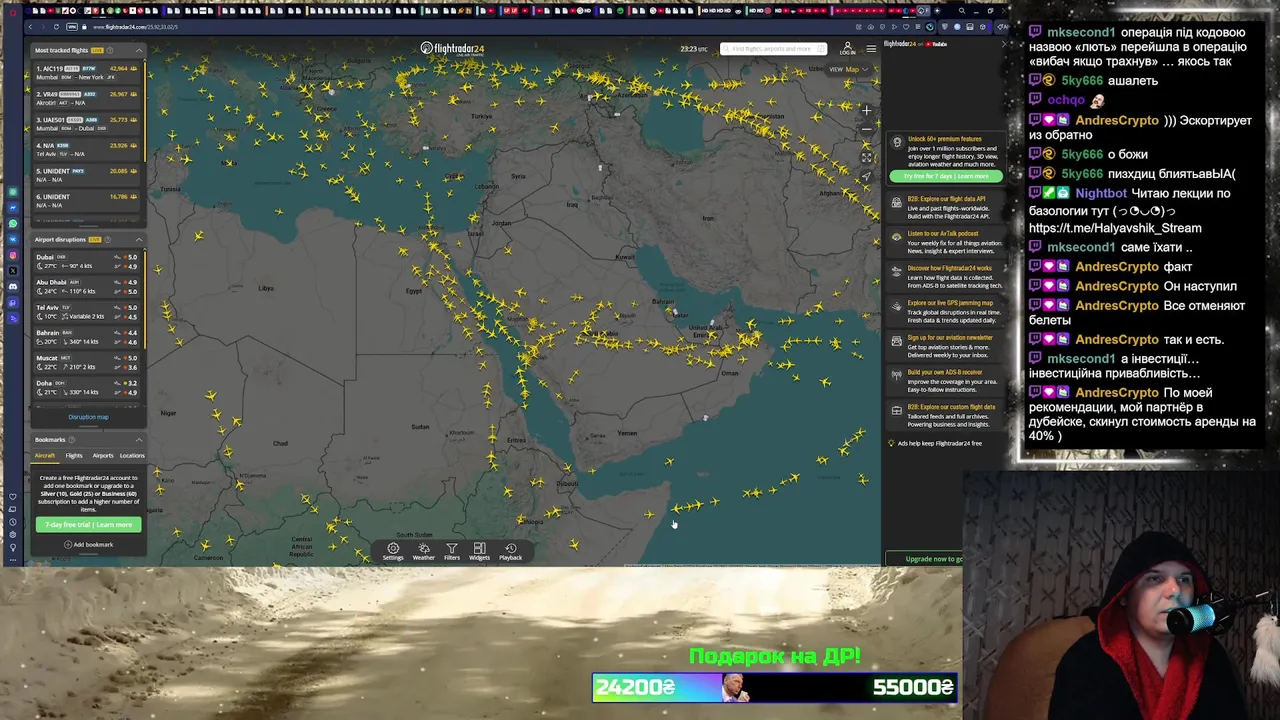Click Try free for 7 days button

coord(945,176)
